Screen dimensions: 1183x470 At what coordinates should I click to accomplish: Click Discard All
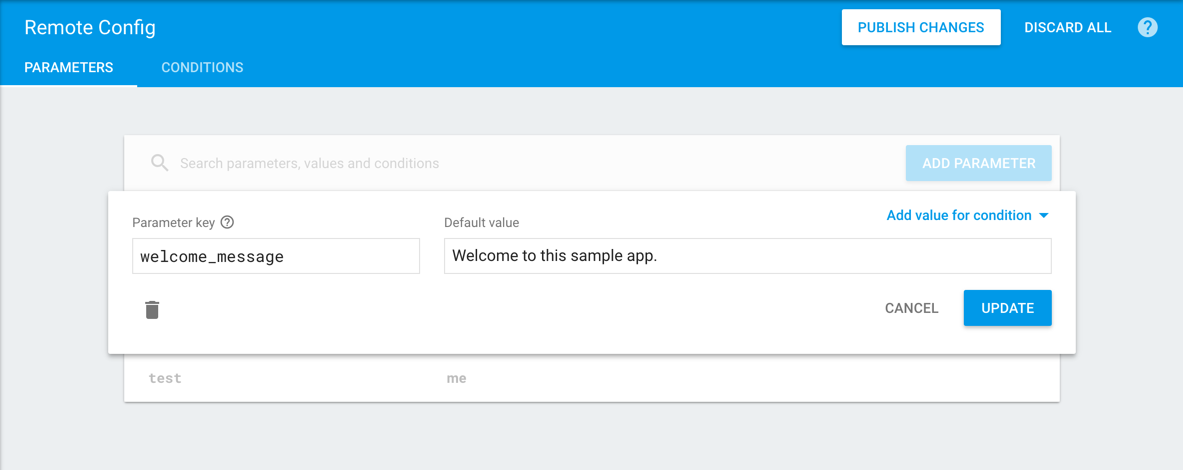pos(1067,28)
